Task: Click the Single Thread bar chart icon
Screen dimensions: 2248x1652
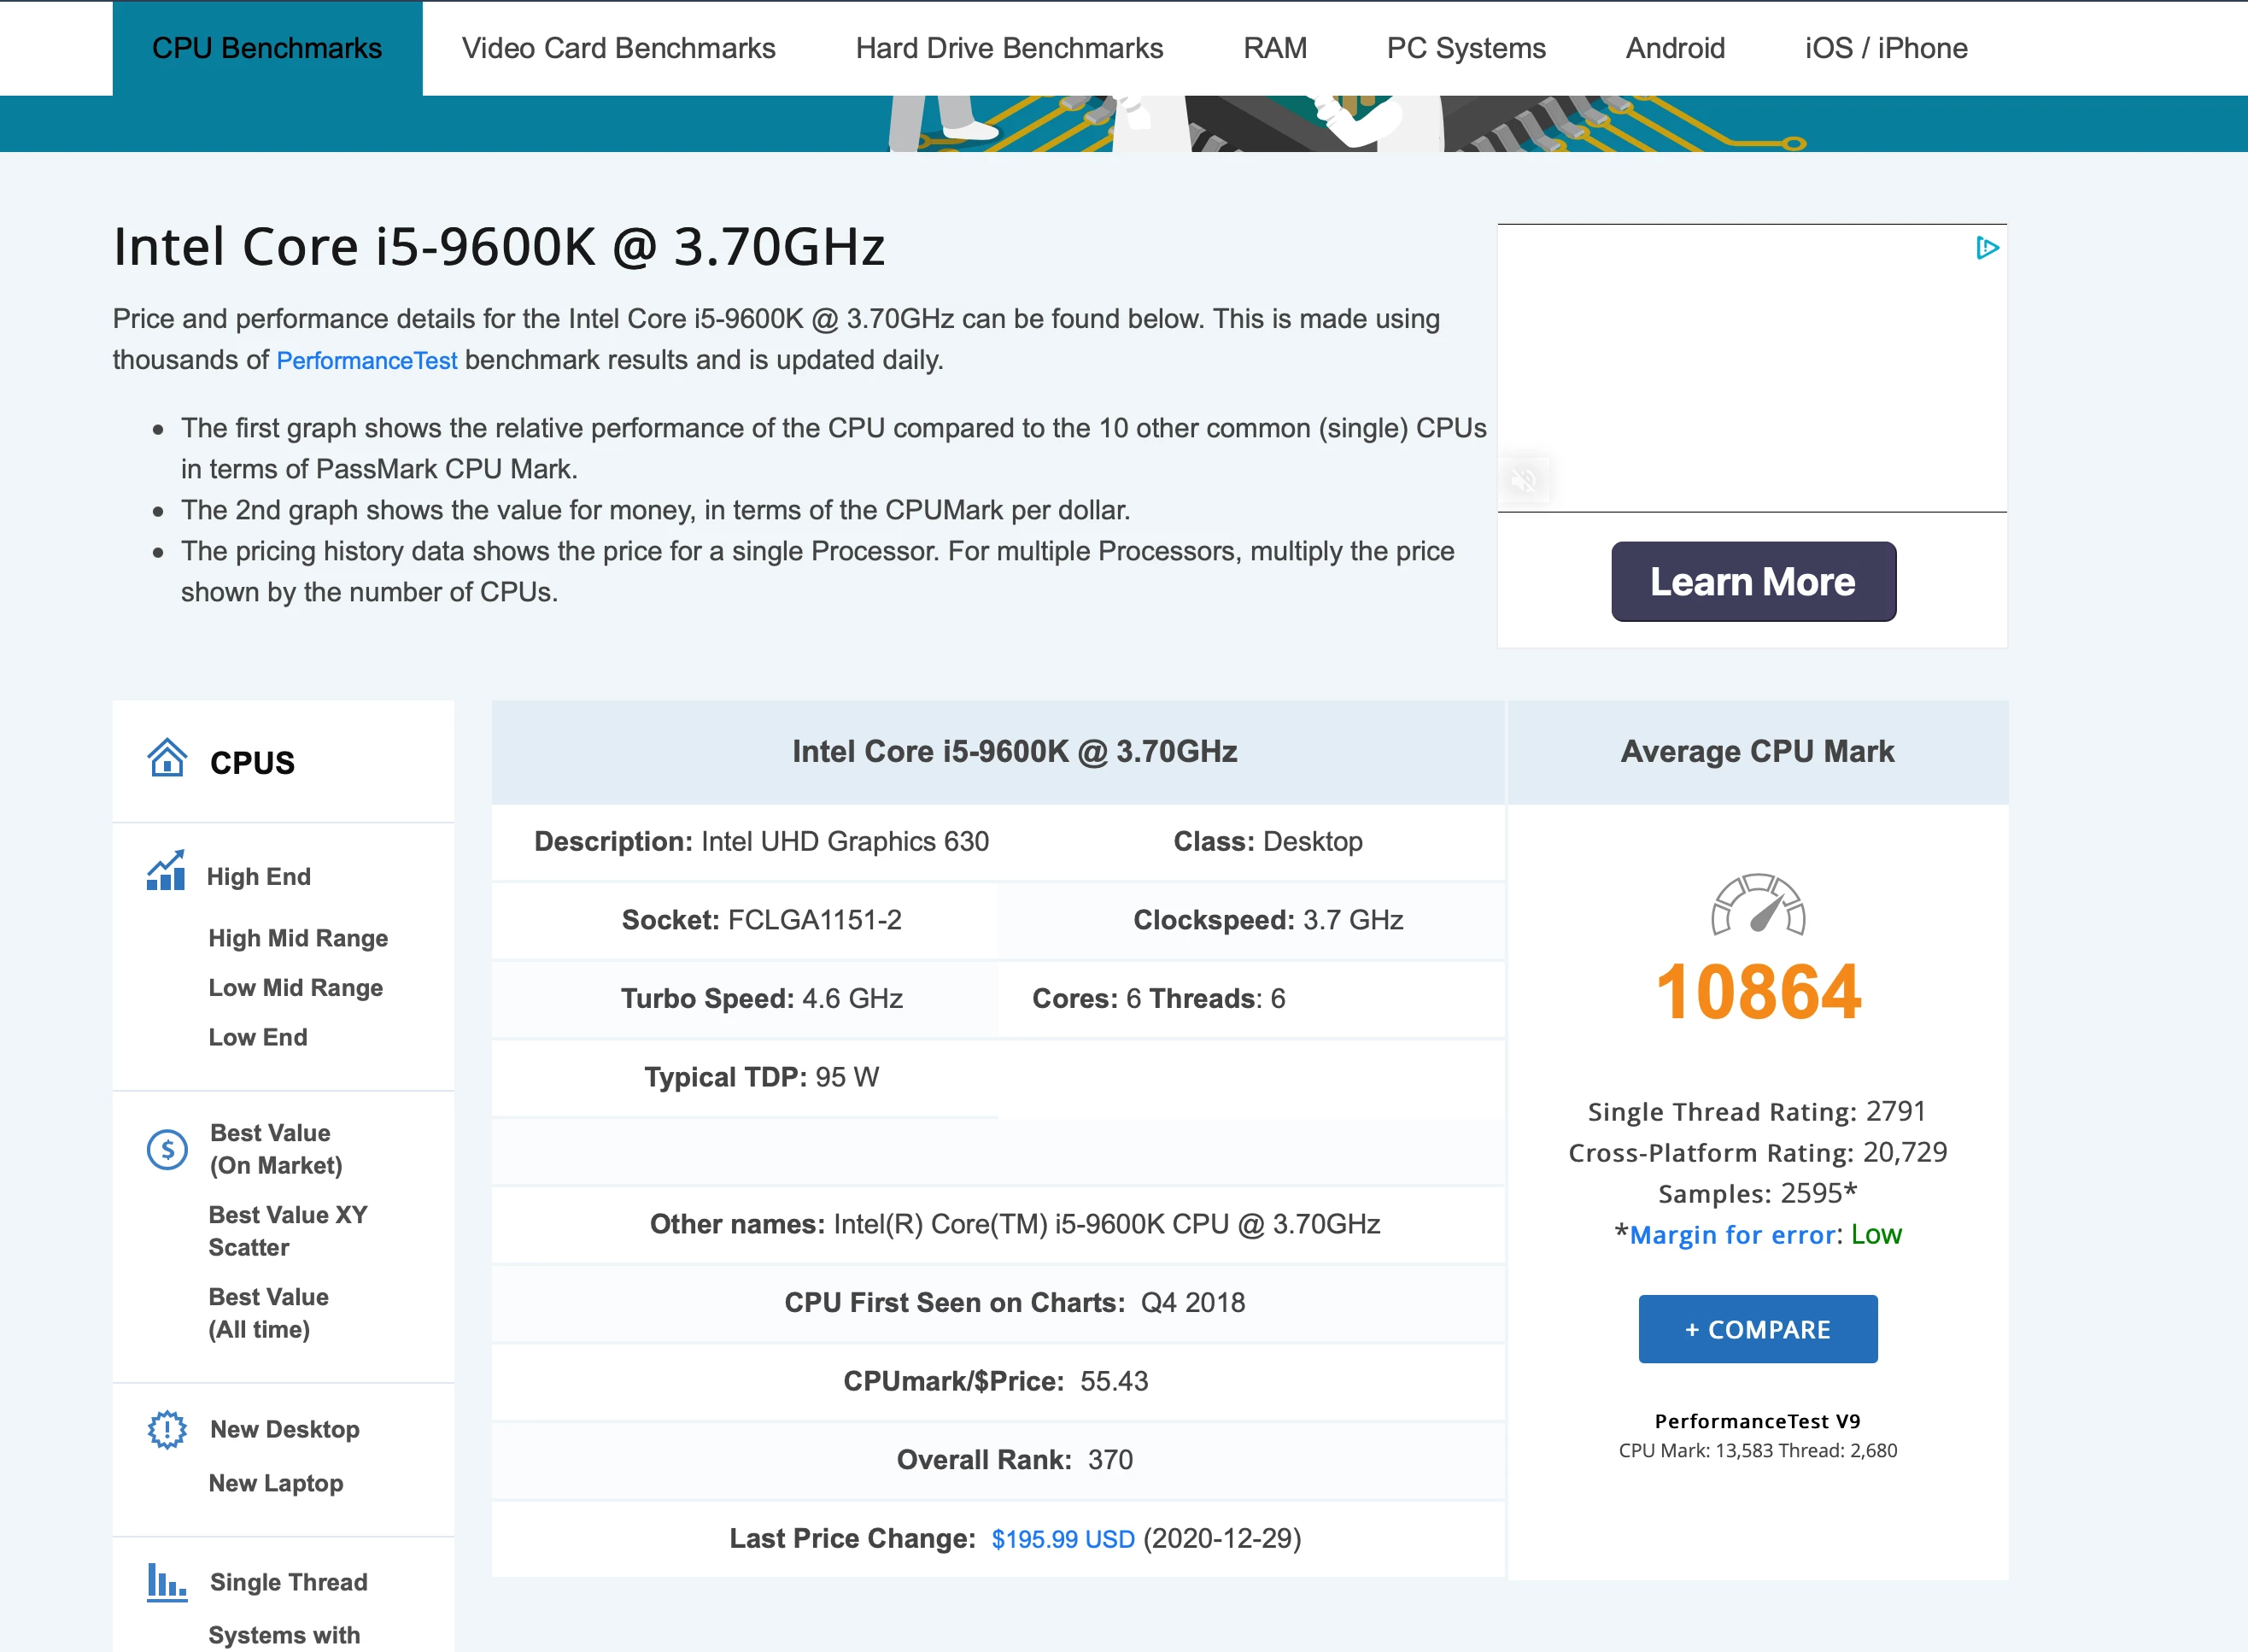Action: click(166, 1582)
